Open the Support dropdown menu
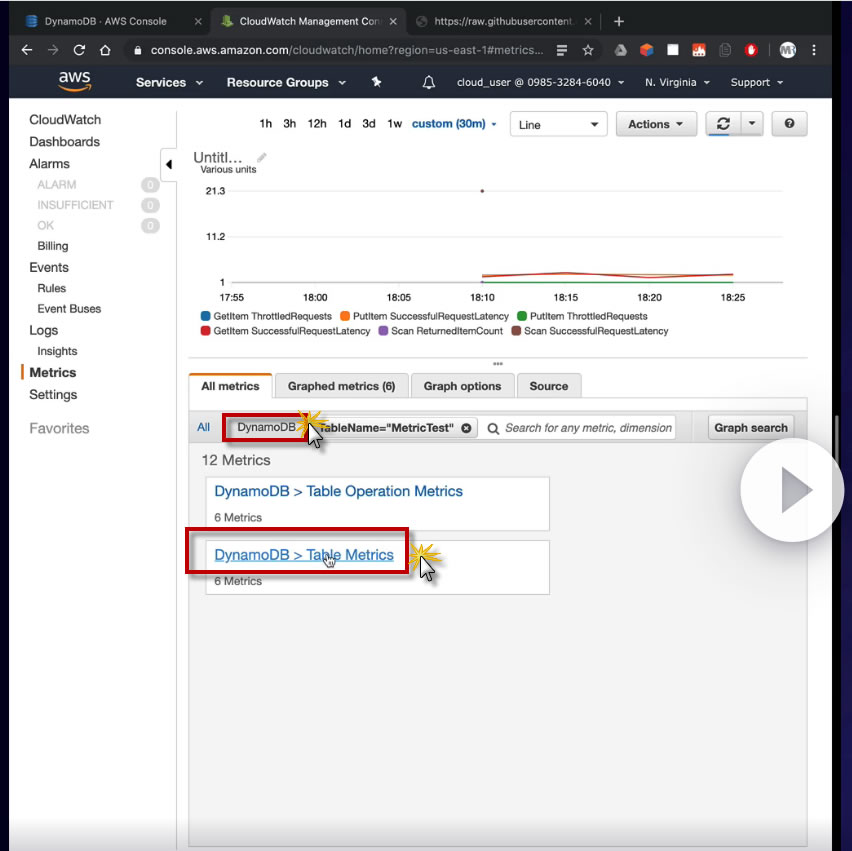The height and width of the screenshot is (851, 852). 756,82
